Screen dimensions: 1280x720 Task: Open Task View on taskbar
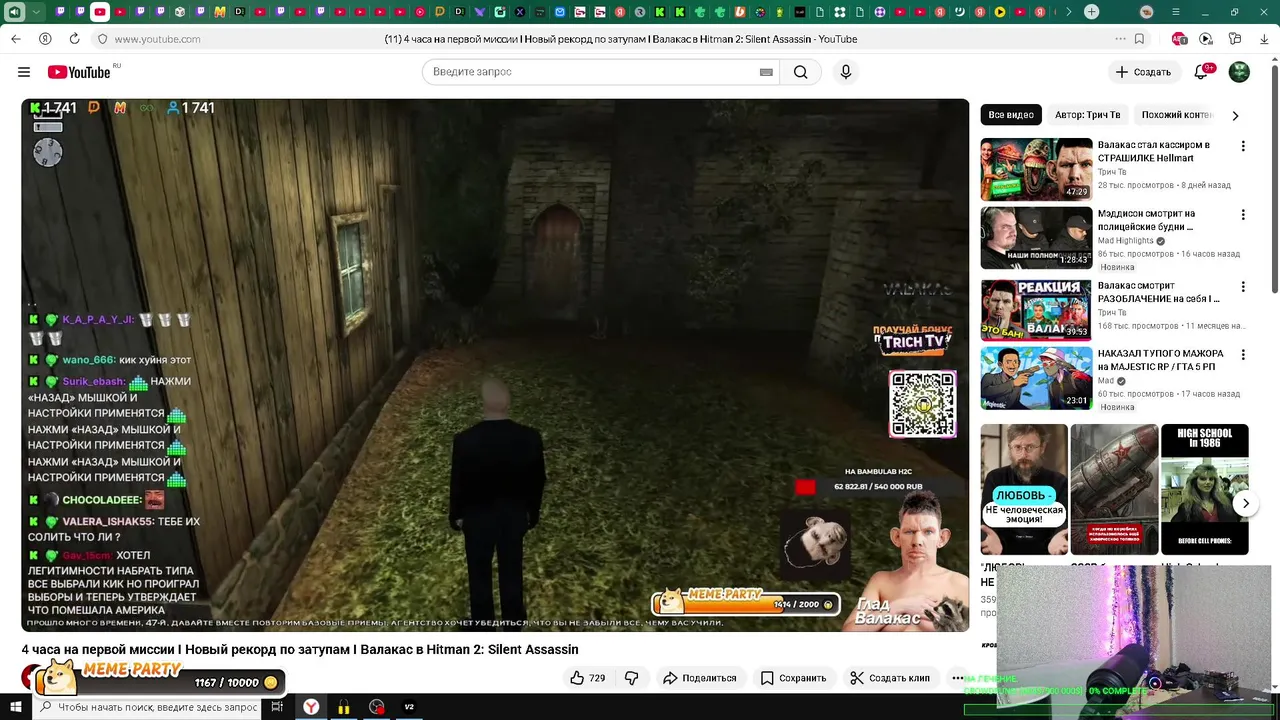(277, 707)
